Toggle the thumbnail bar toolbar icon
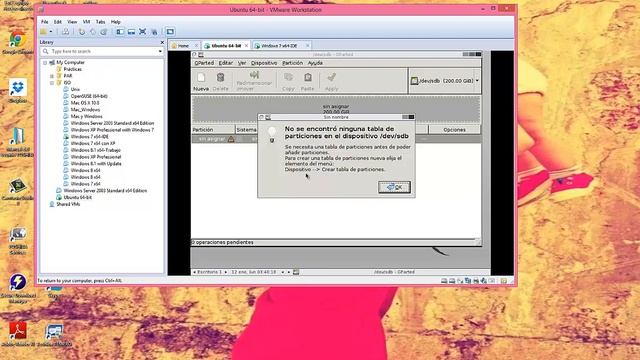This screenshot has width=640, height=360. [131, 32]
